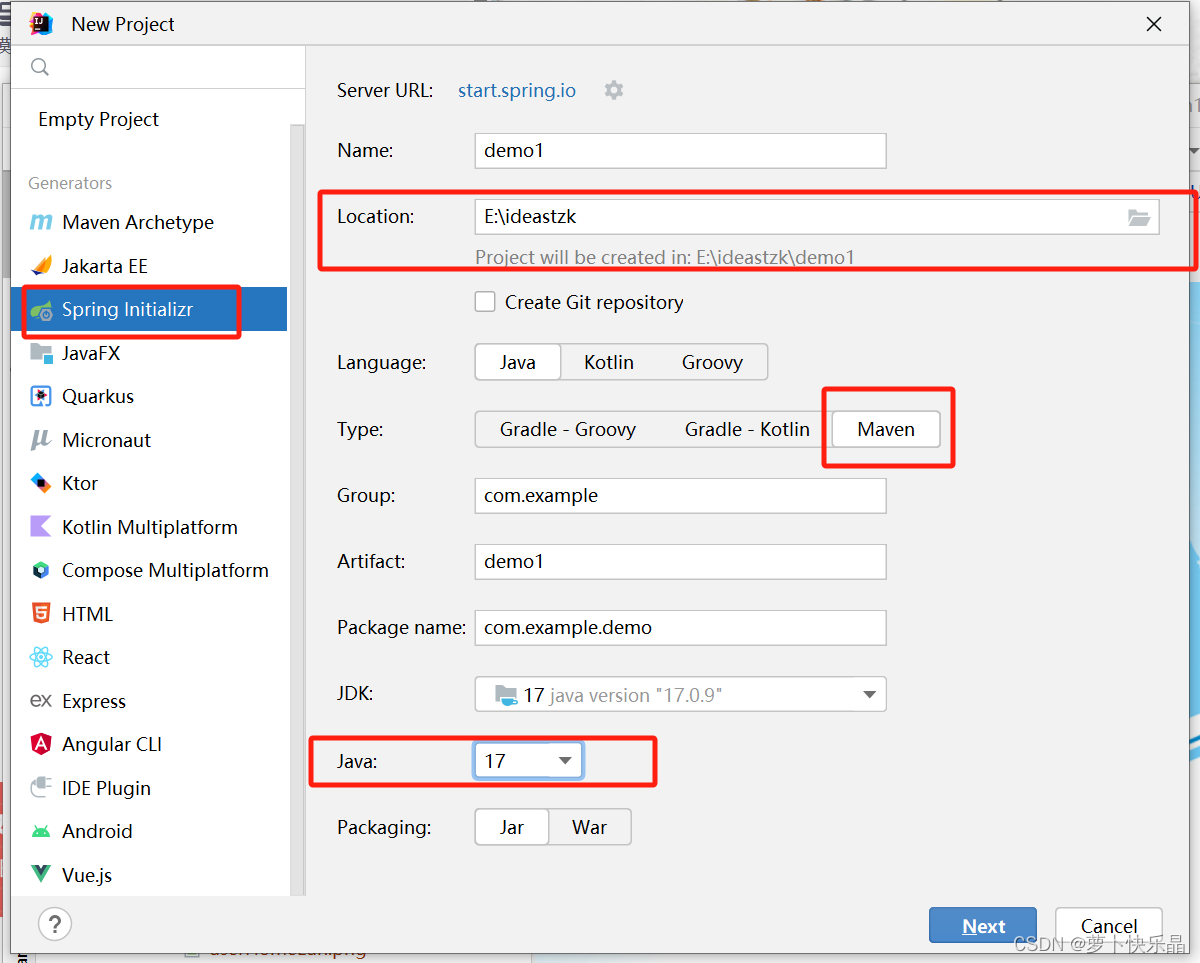Click the HTML5 generator icon

41,614
